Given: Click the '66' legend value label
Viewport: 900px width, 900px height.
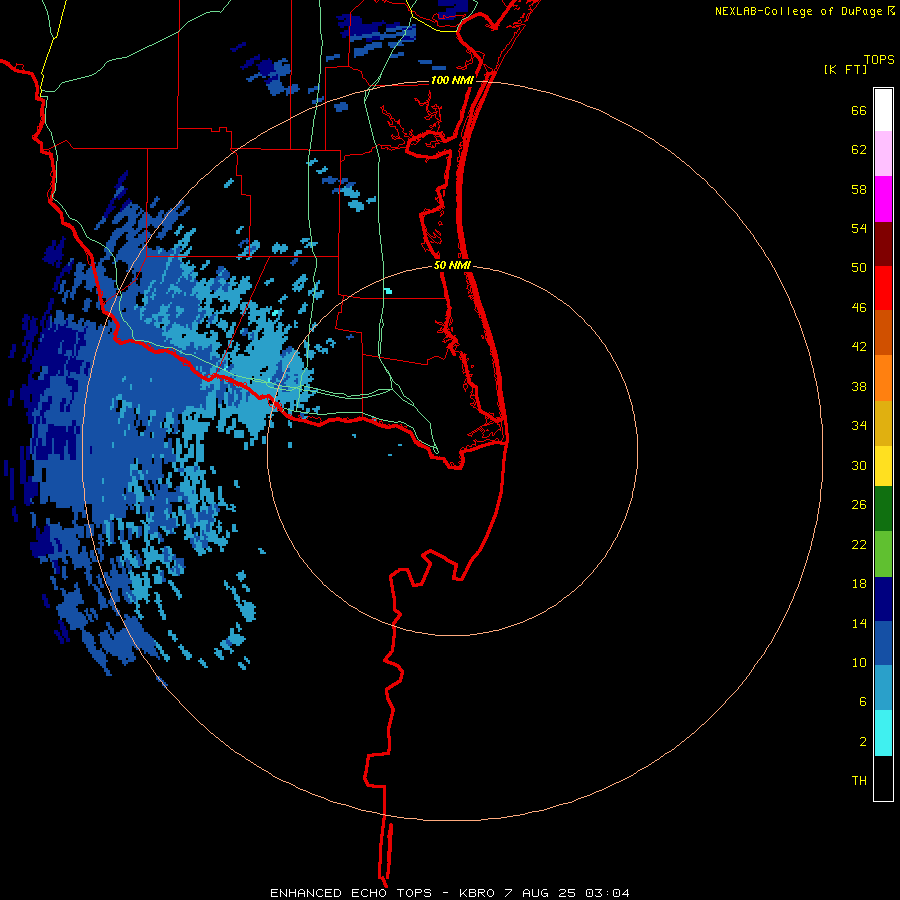Looking at the screenshot, I should 859,110.
